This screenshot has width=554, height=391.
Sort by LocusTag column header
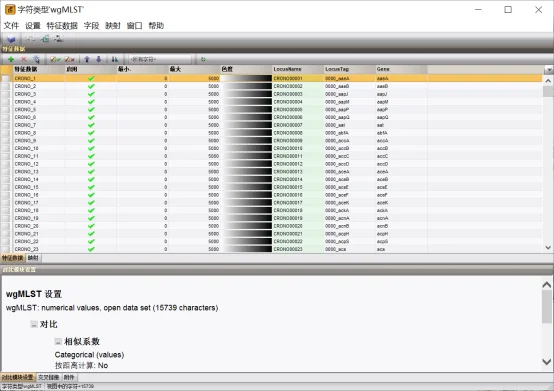pyautogui.click(x=350, y=69)
